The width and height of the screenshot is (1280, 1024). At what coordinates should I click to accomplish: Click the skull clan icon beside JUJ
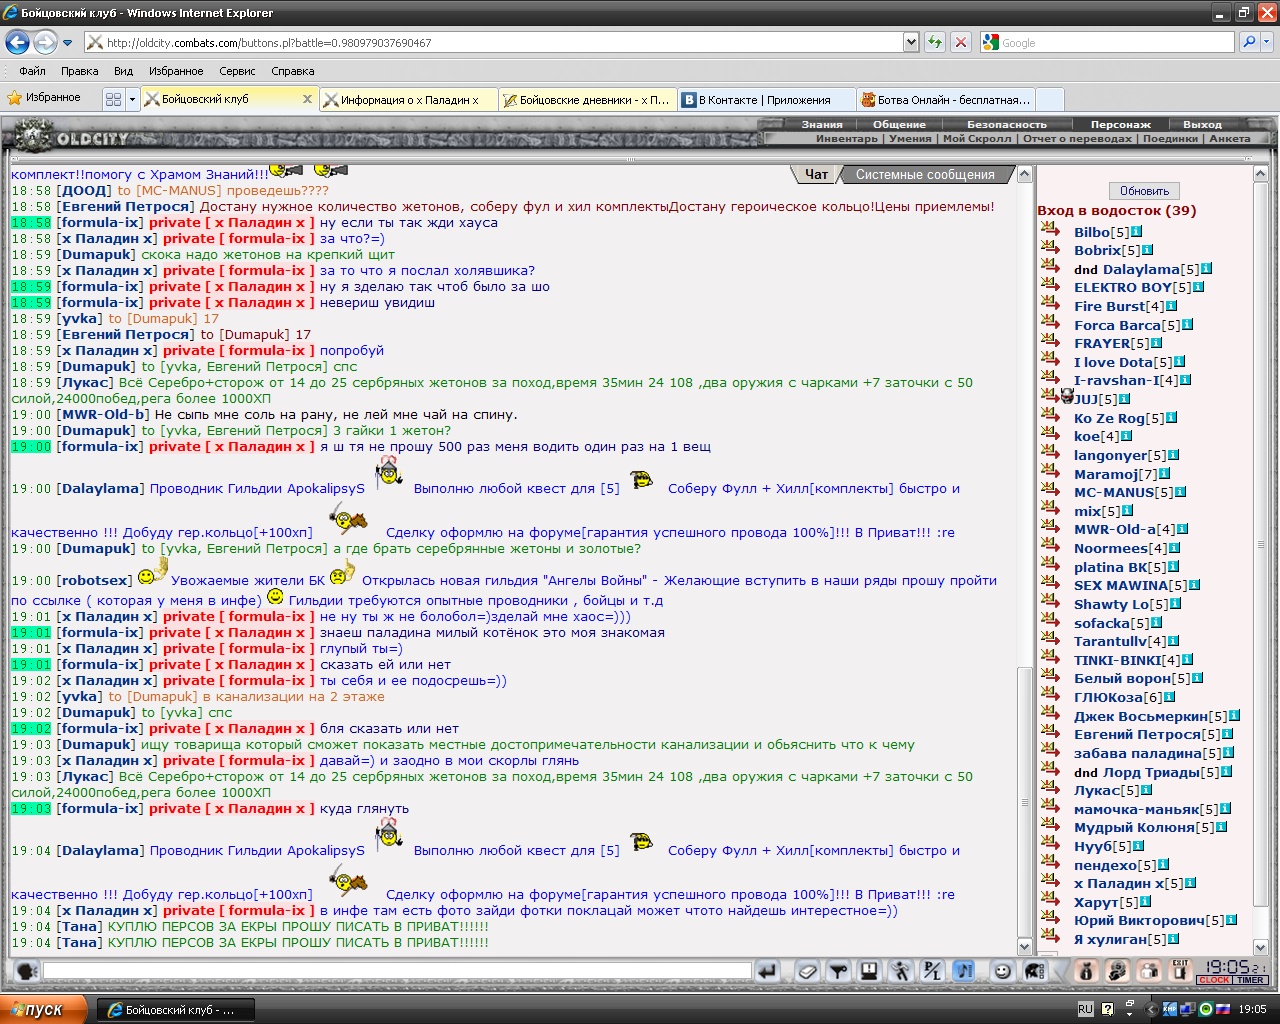pos(1066,397)
